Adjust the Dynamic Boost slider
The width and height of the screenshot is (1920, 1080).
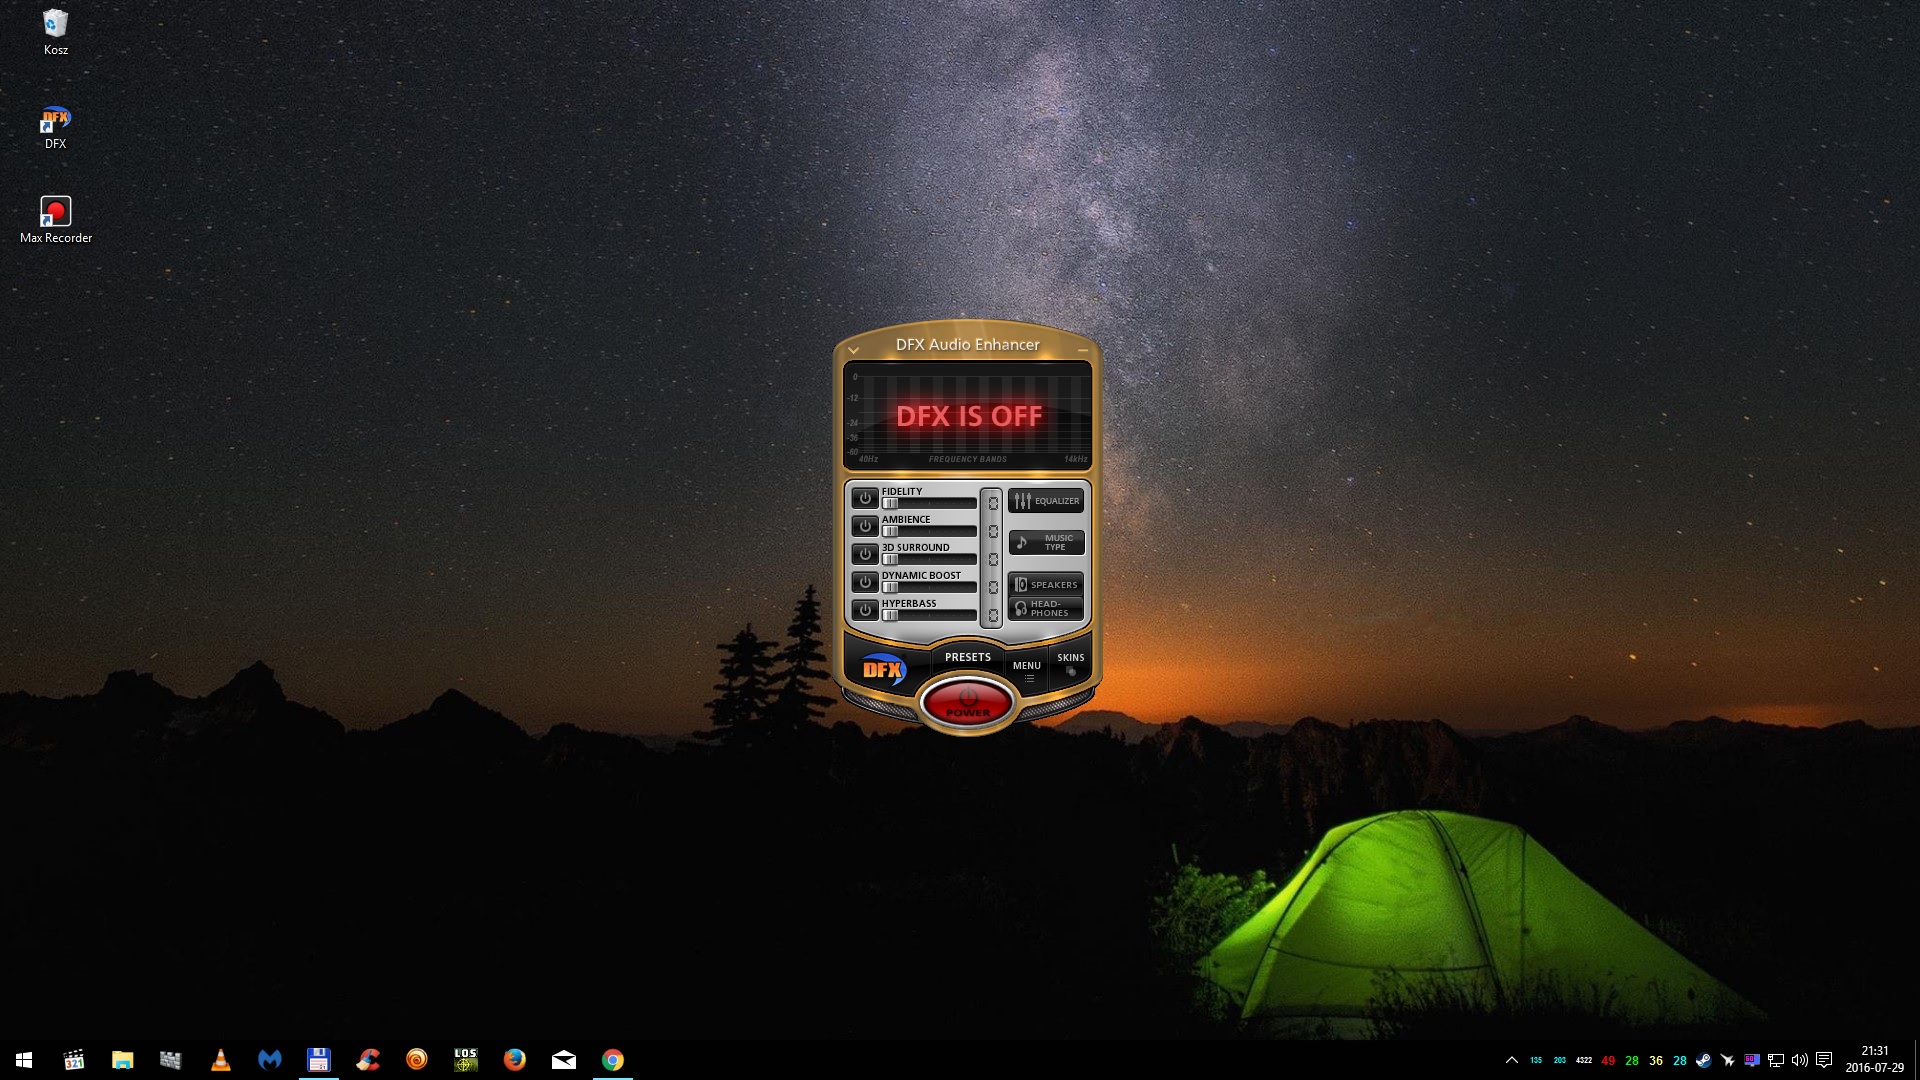click(x=929, y=587)
